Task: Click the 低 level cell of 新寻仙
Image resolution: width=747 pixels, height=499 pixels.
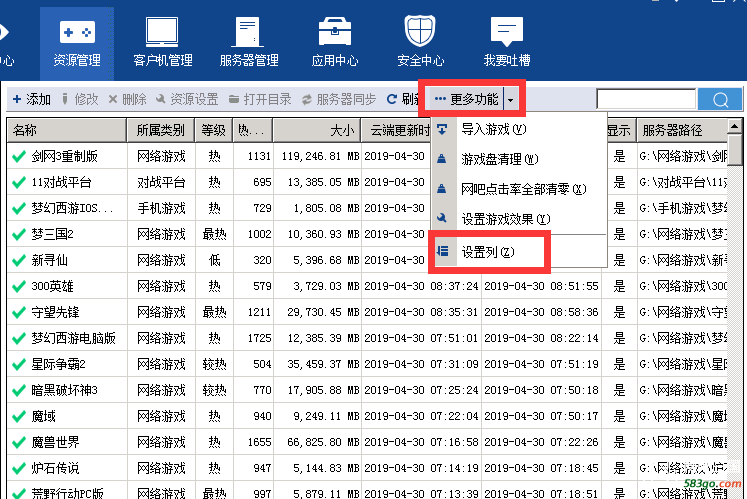Action: 214,260
